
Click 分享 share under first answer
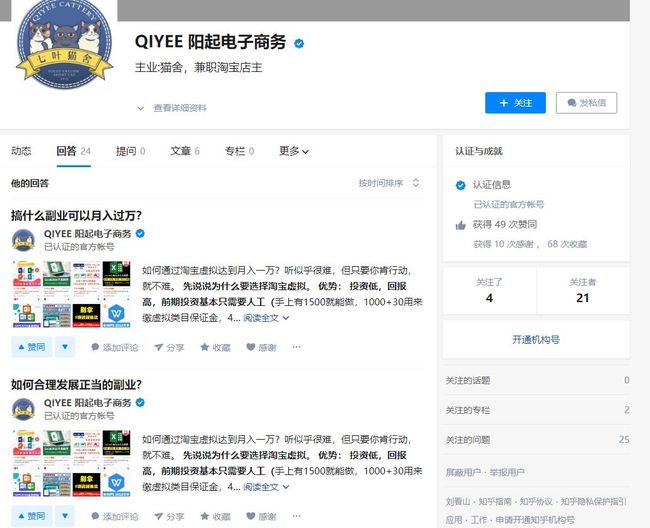tap(169, 347)
